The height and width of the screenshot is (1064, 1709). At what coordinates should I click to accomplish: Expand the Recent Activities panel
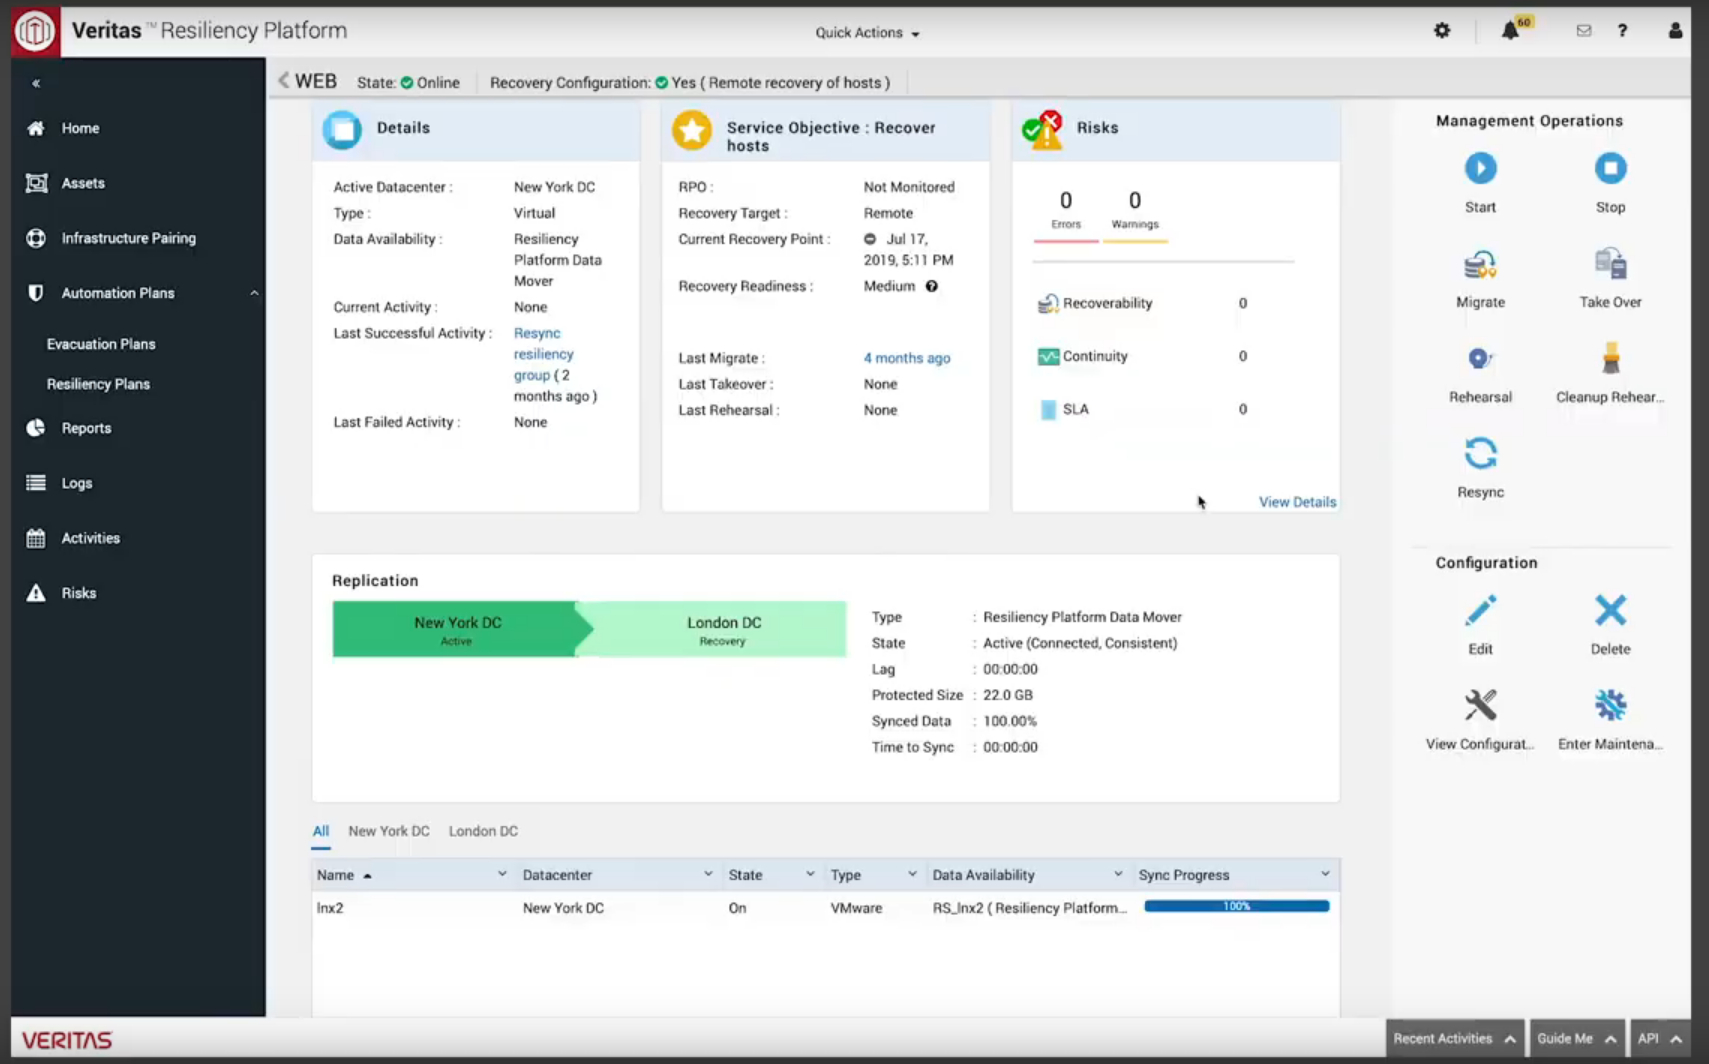click(1455, 1039)
